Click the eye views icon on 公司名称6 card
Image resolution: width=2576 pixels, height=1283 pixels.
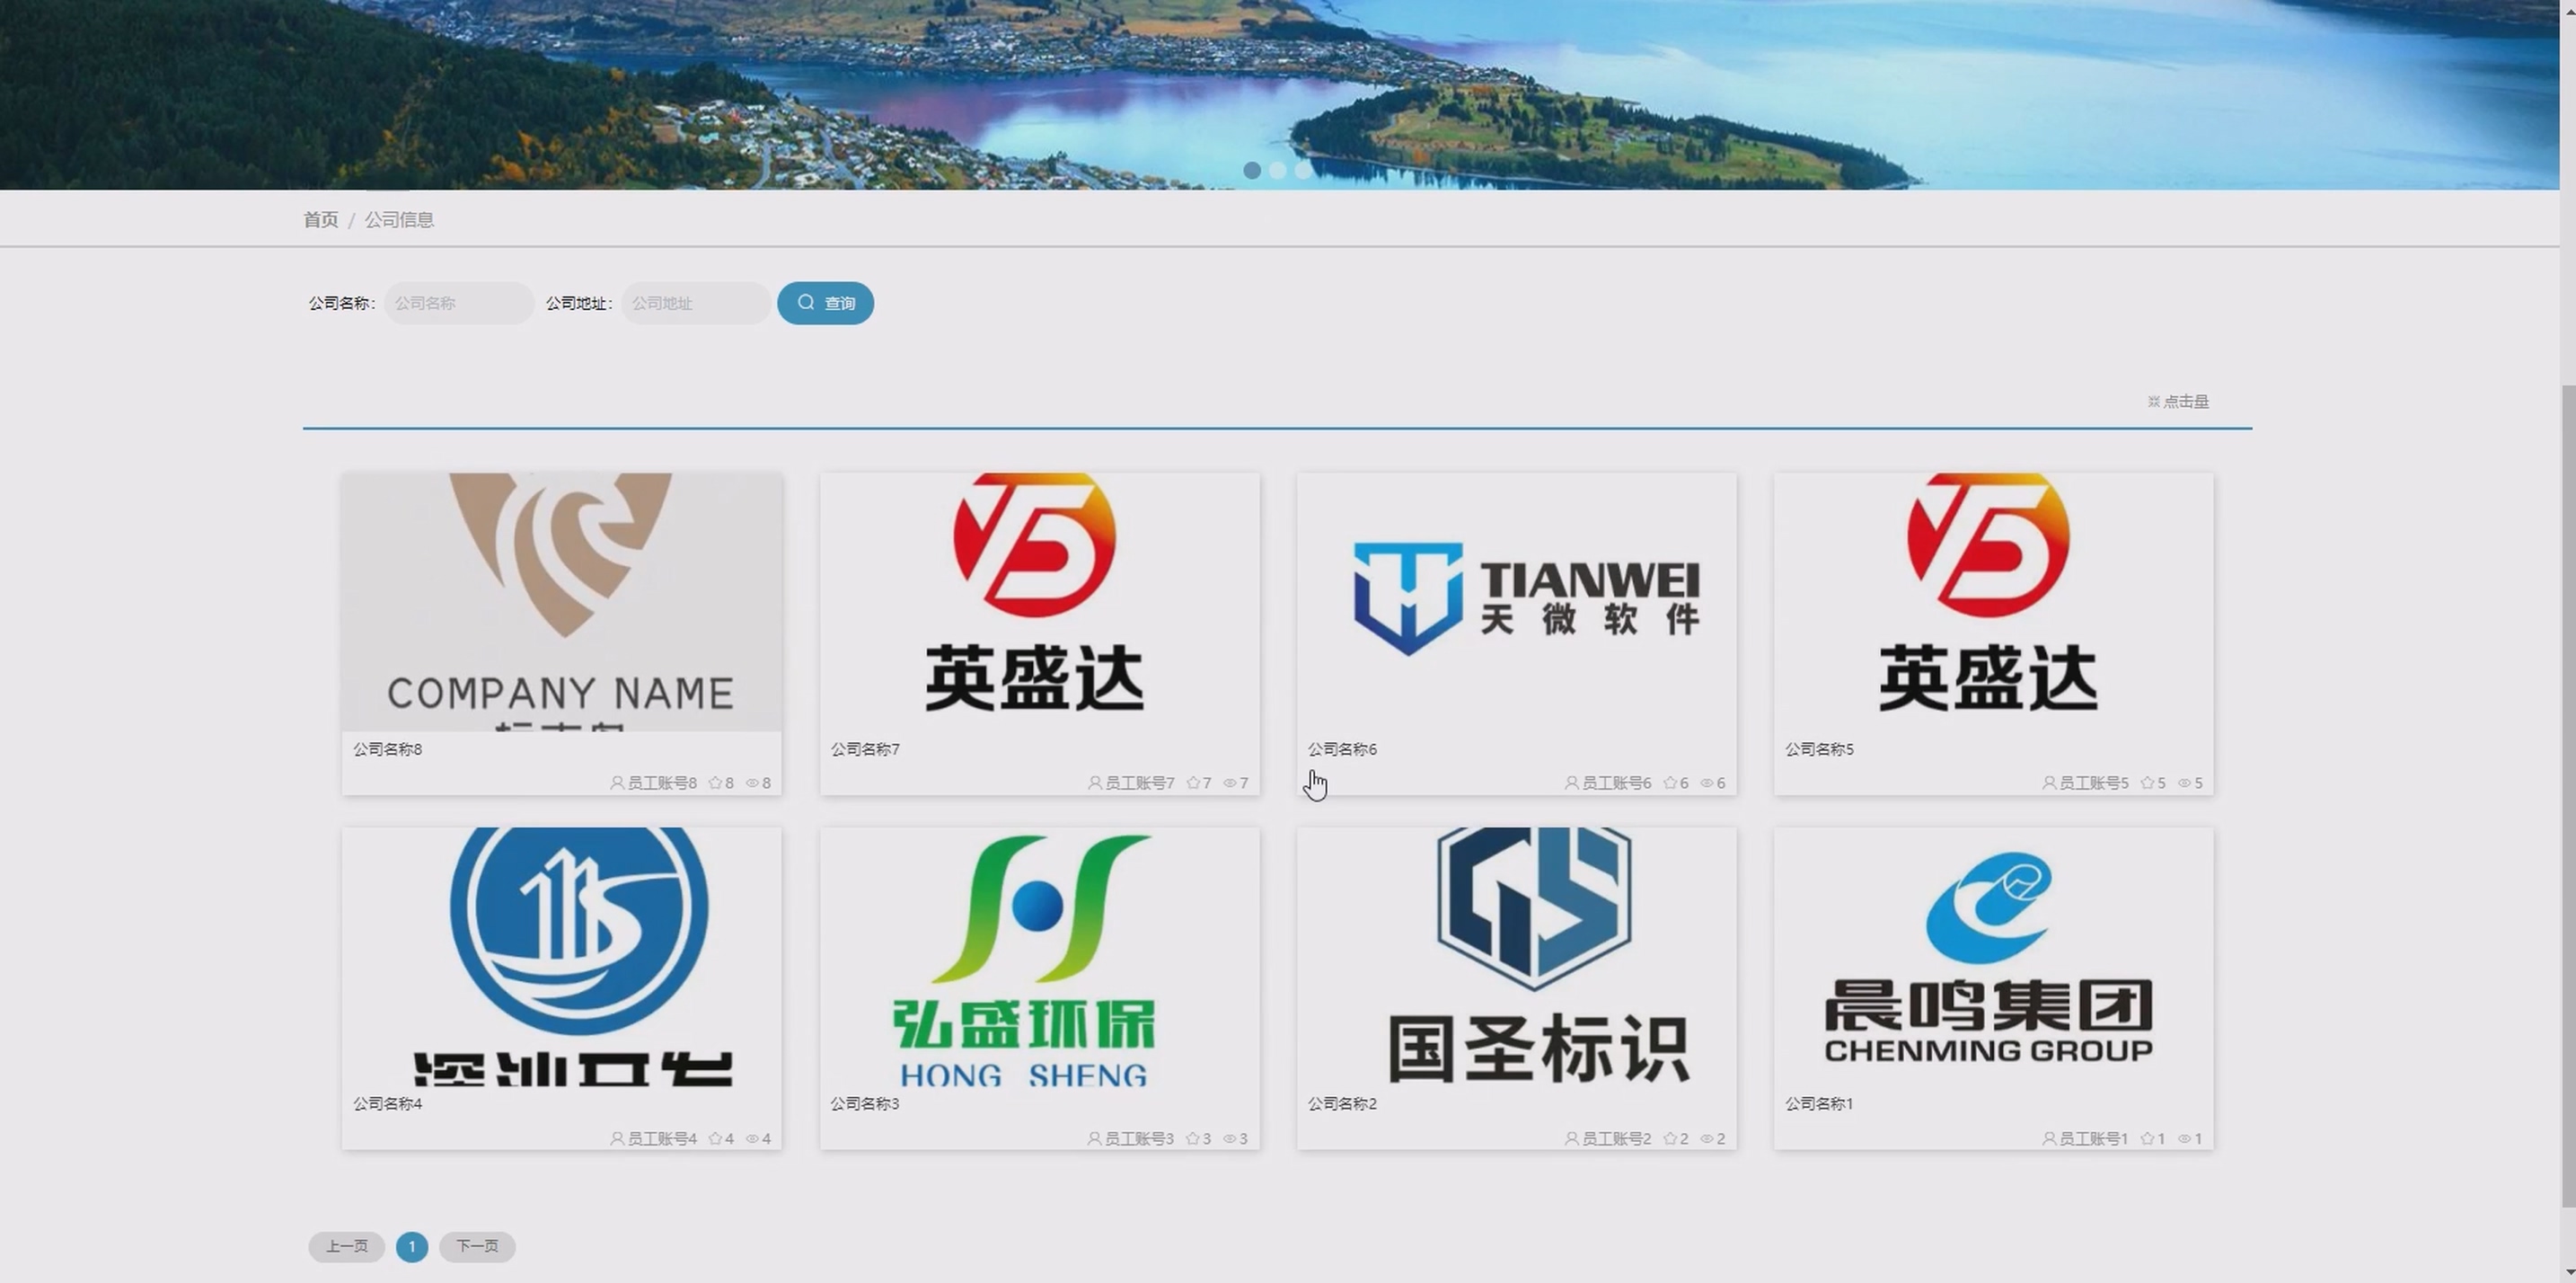tap(1707, 783)
